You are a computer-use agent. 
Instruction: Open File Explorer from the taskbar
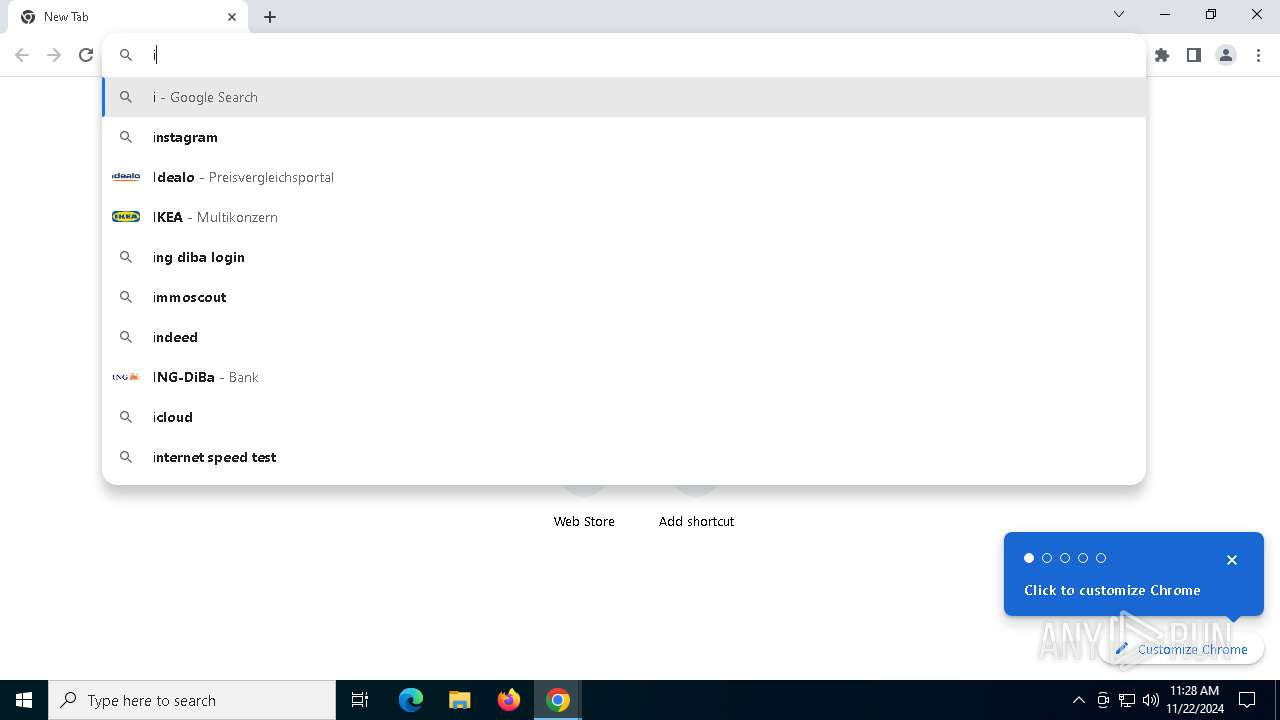(460, 700)
